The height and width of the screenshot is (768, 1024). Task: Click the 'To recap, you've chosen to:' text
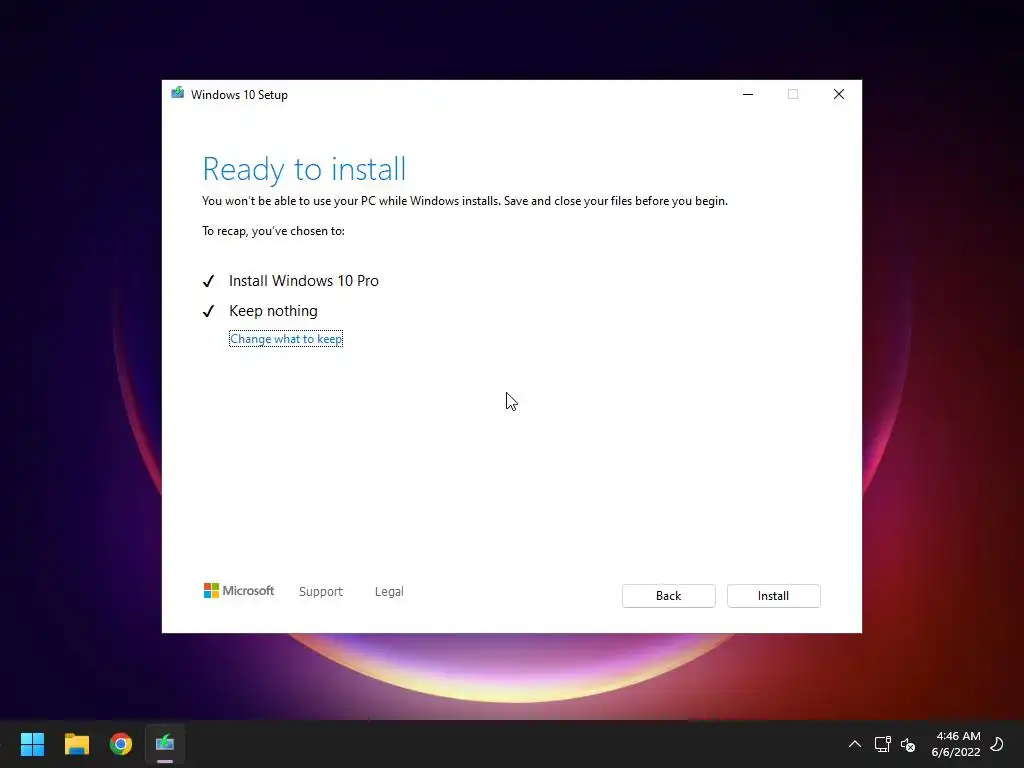coord(273,231)
